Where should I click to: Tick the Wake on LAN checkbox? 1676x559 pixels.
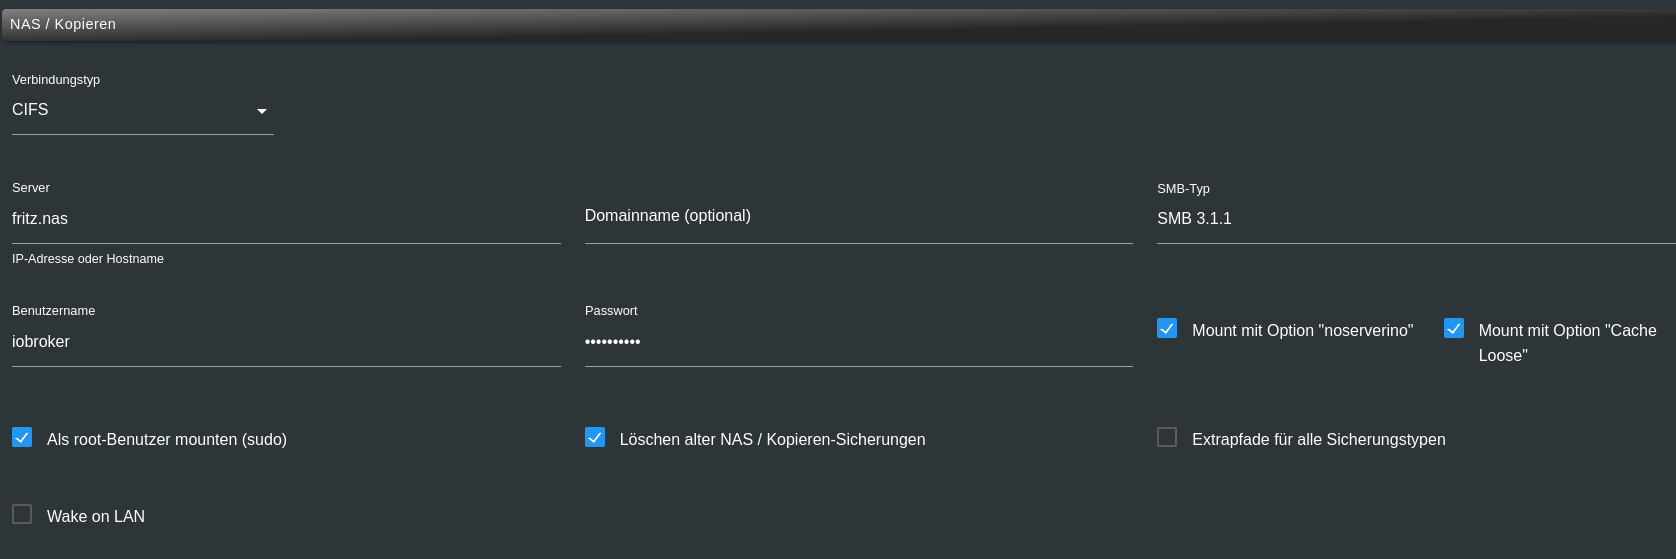22,514
